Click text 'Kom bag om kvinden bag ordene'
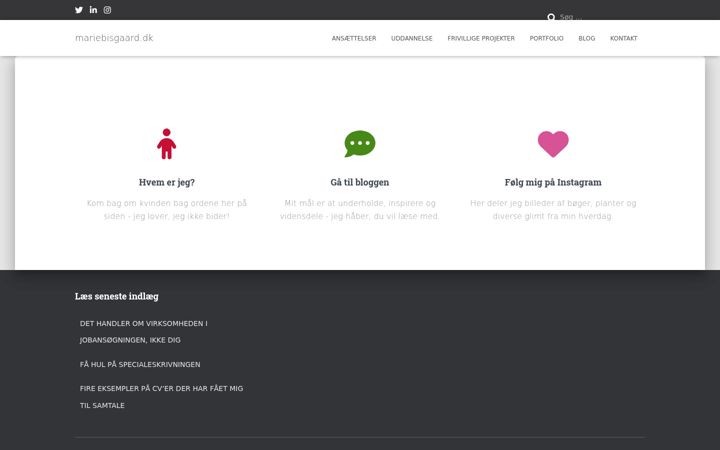Image resolution: width=720 pixels, height=450 pixels. (167, 209)
